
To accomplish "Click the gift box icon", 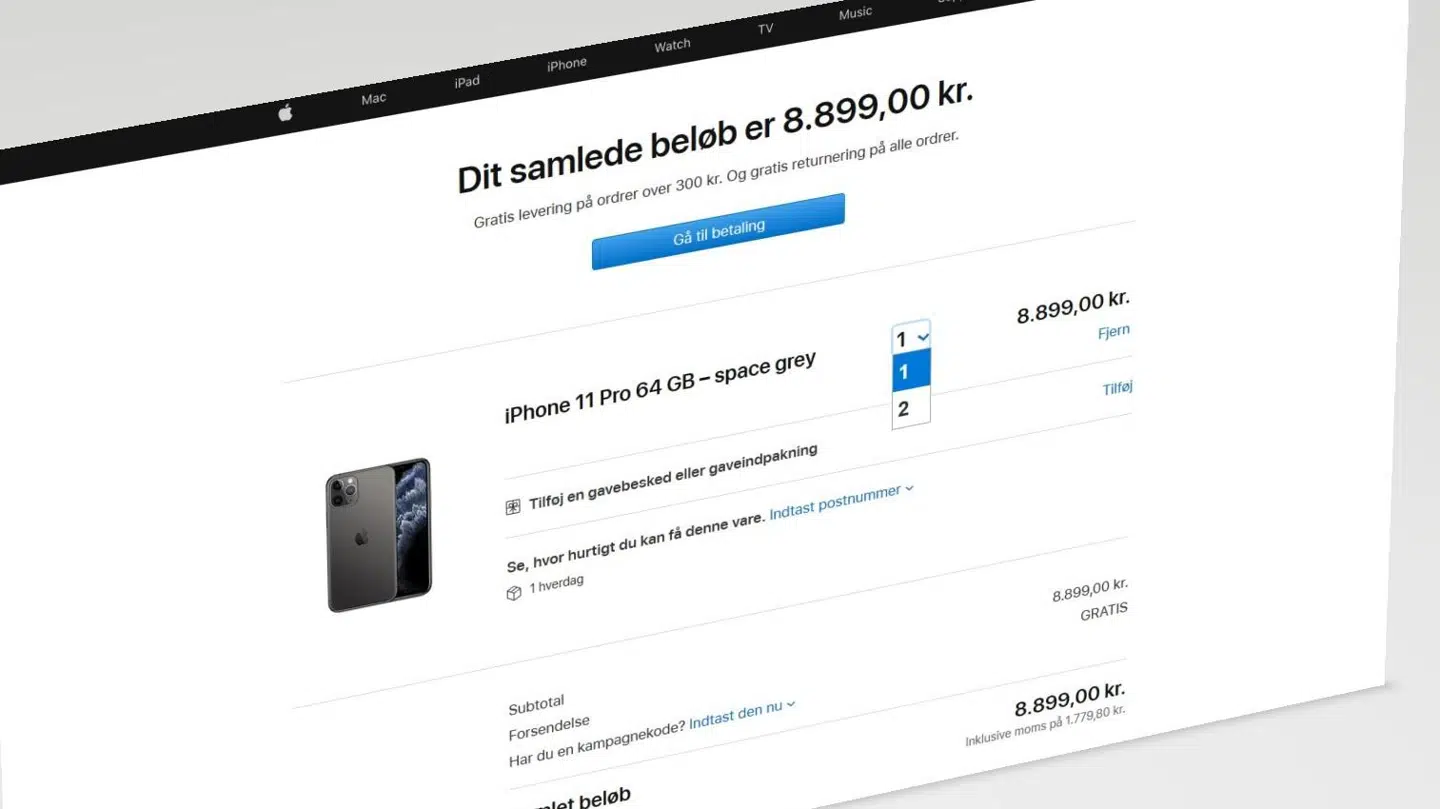I will click(x=513, y=507).
